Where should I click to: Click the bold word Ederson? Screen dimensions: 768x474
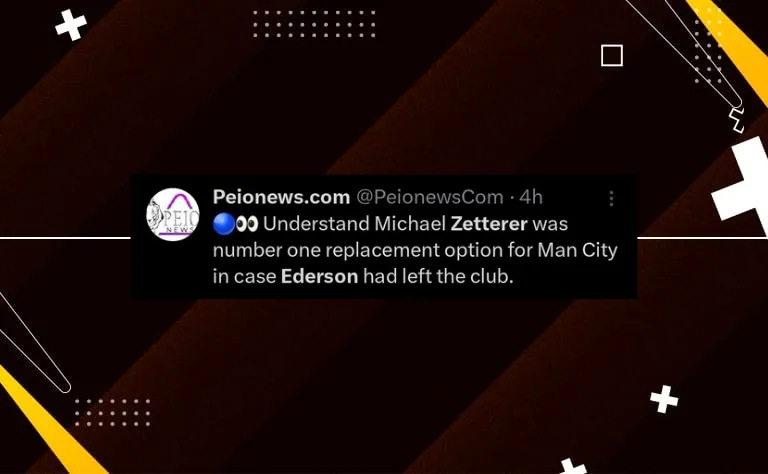[319, 277]
